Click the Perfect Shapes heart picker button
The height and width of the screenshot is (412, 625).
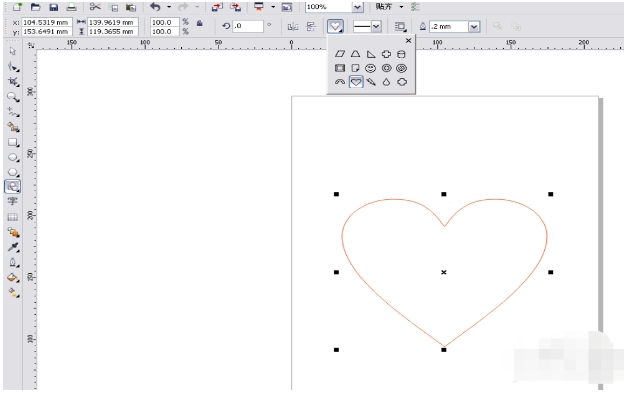(x=335, y=27)
